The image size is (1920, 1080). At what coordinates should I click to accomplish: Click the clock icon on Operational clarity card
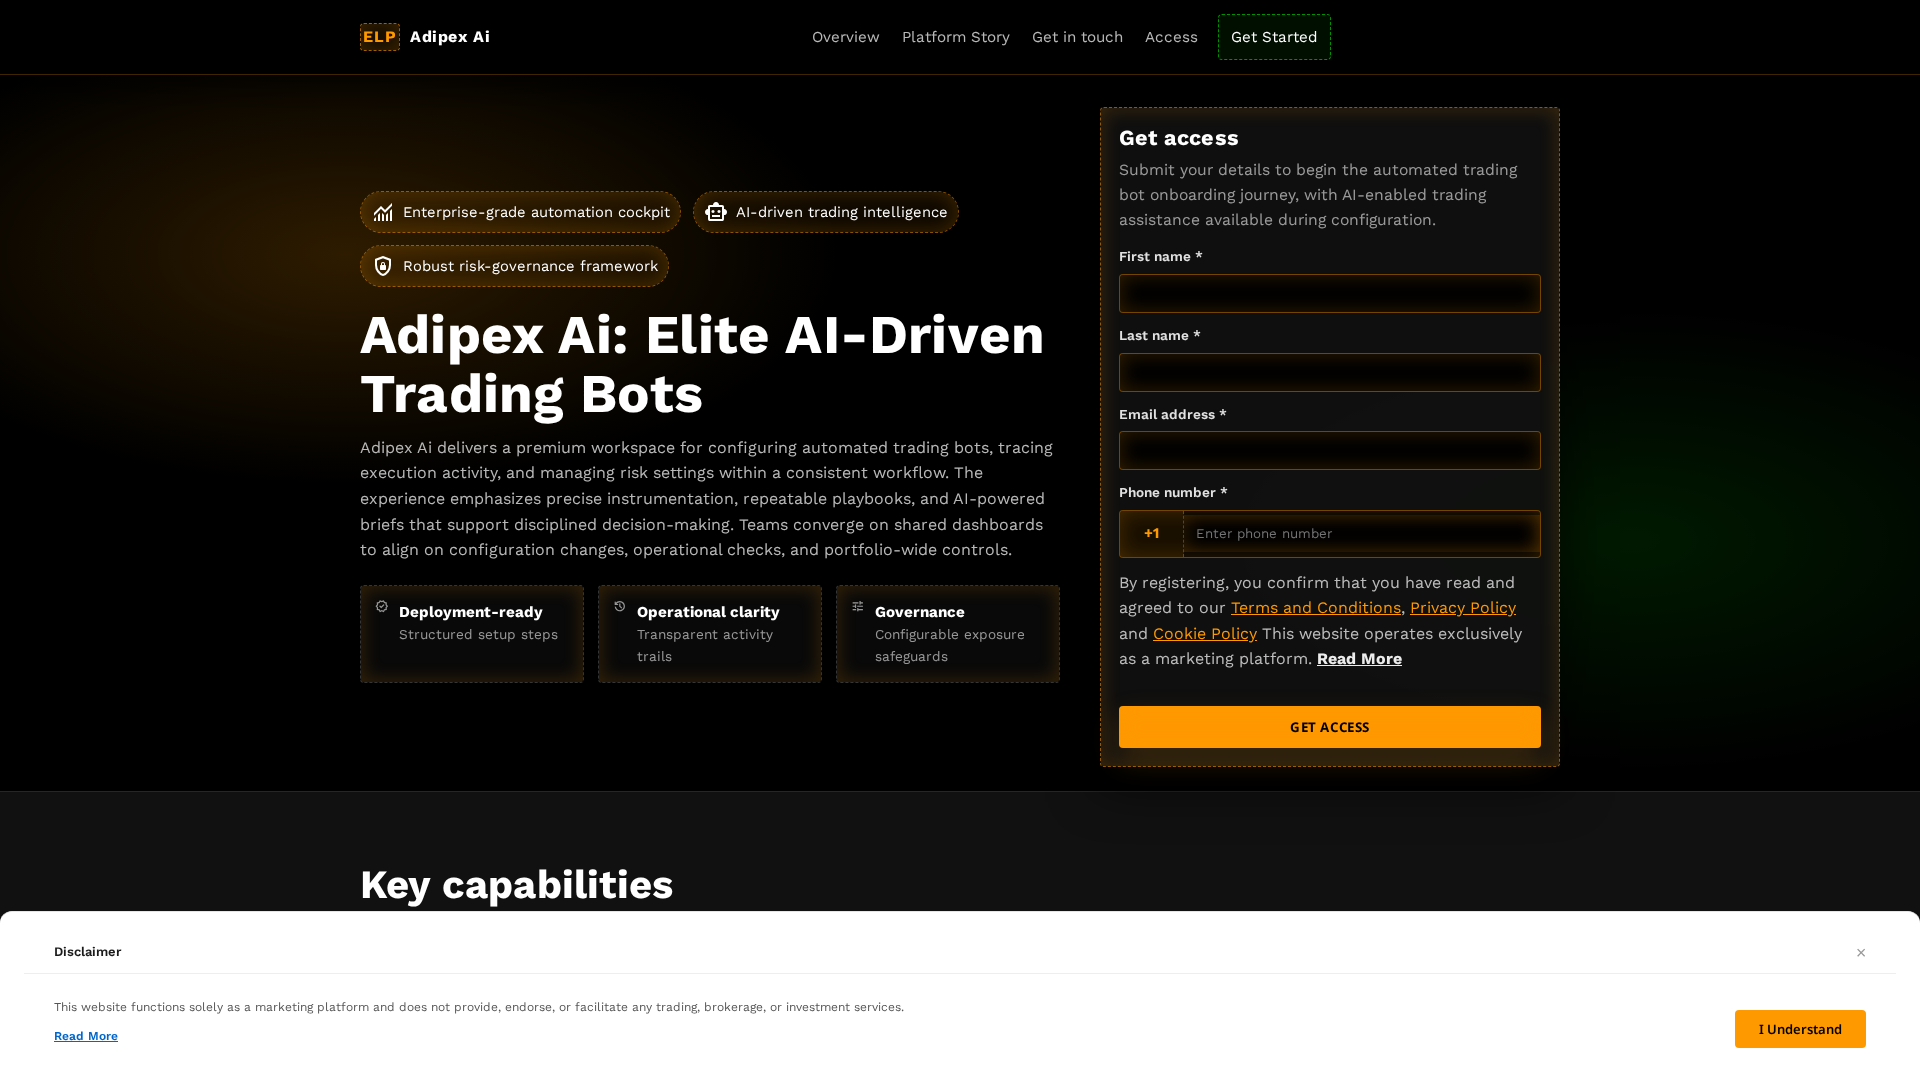pos(620,606)
